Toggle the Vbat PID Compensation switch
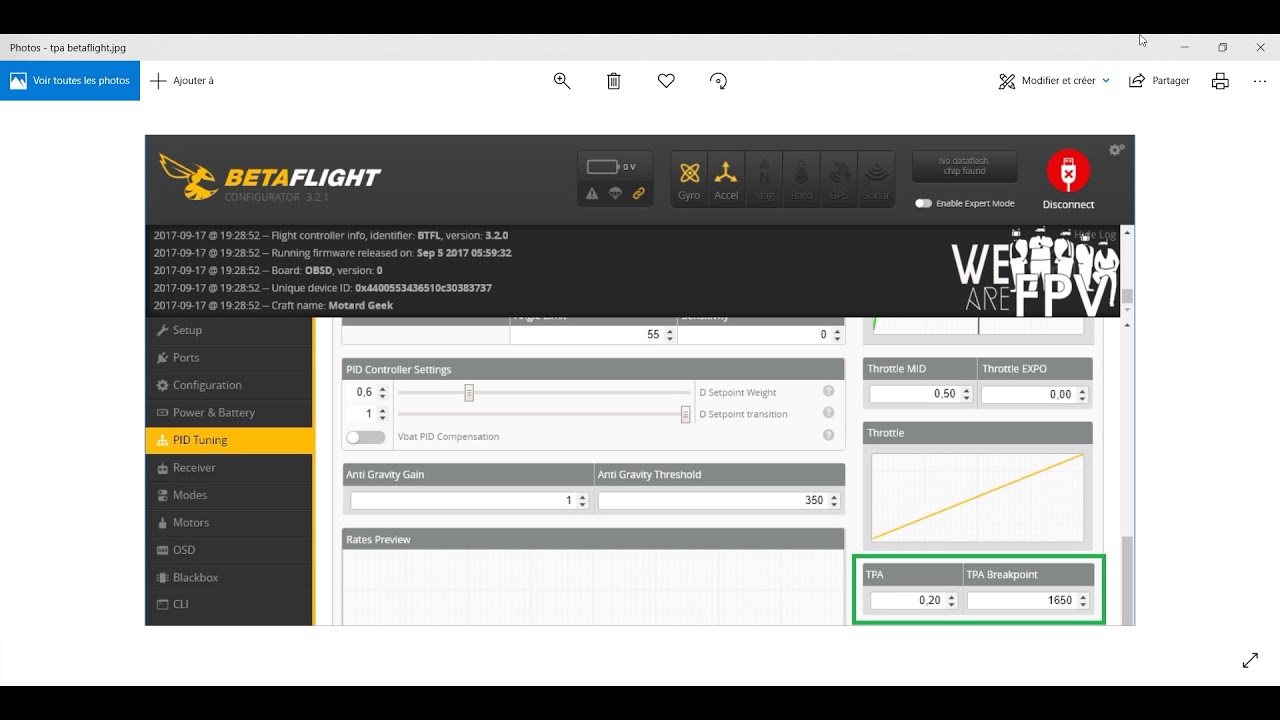 click(x=365, y=437)
